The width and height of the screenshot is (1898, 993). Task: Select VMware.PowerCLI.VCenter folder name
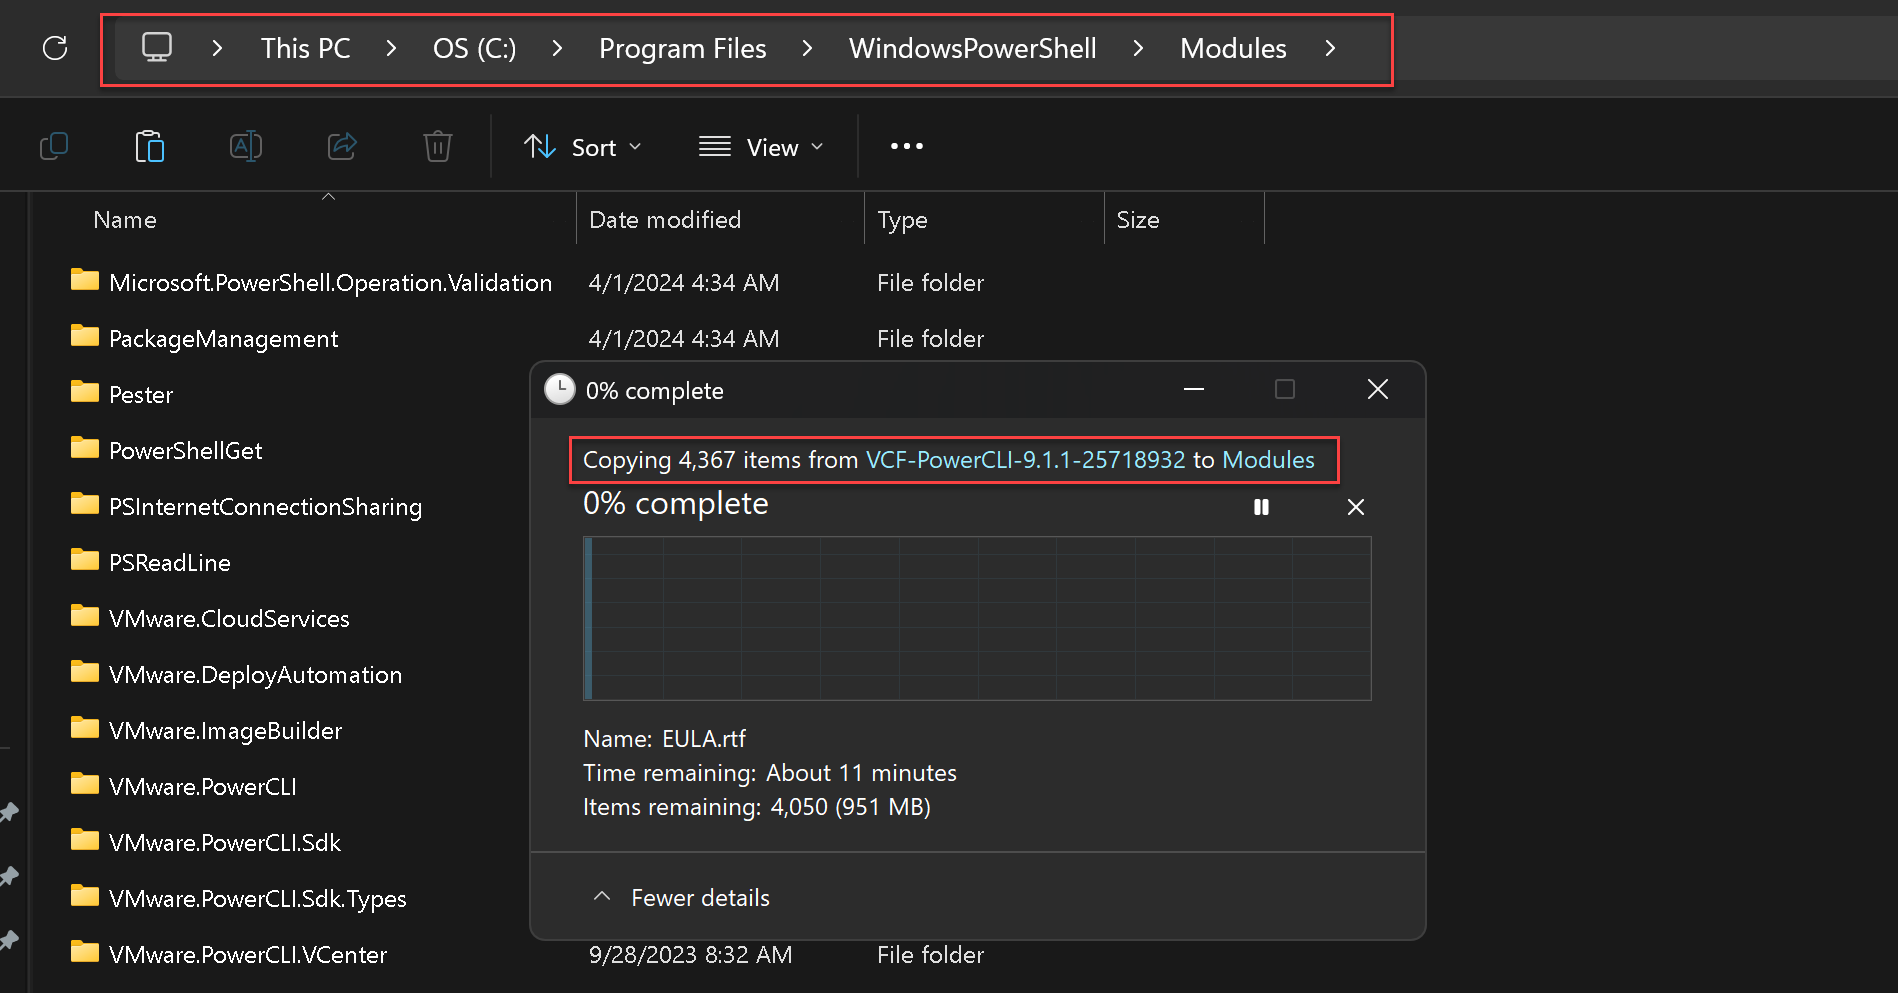tap(247, 955)
